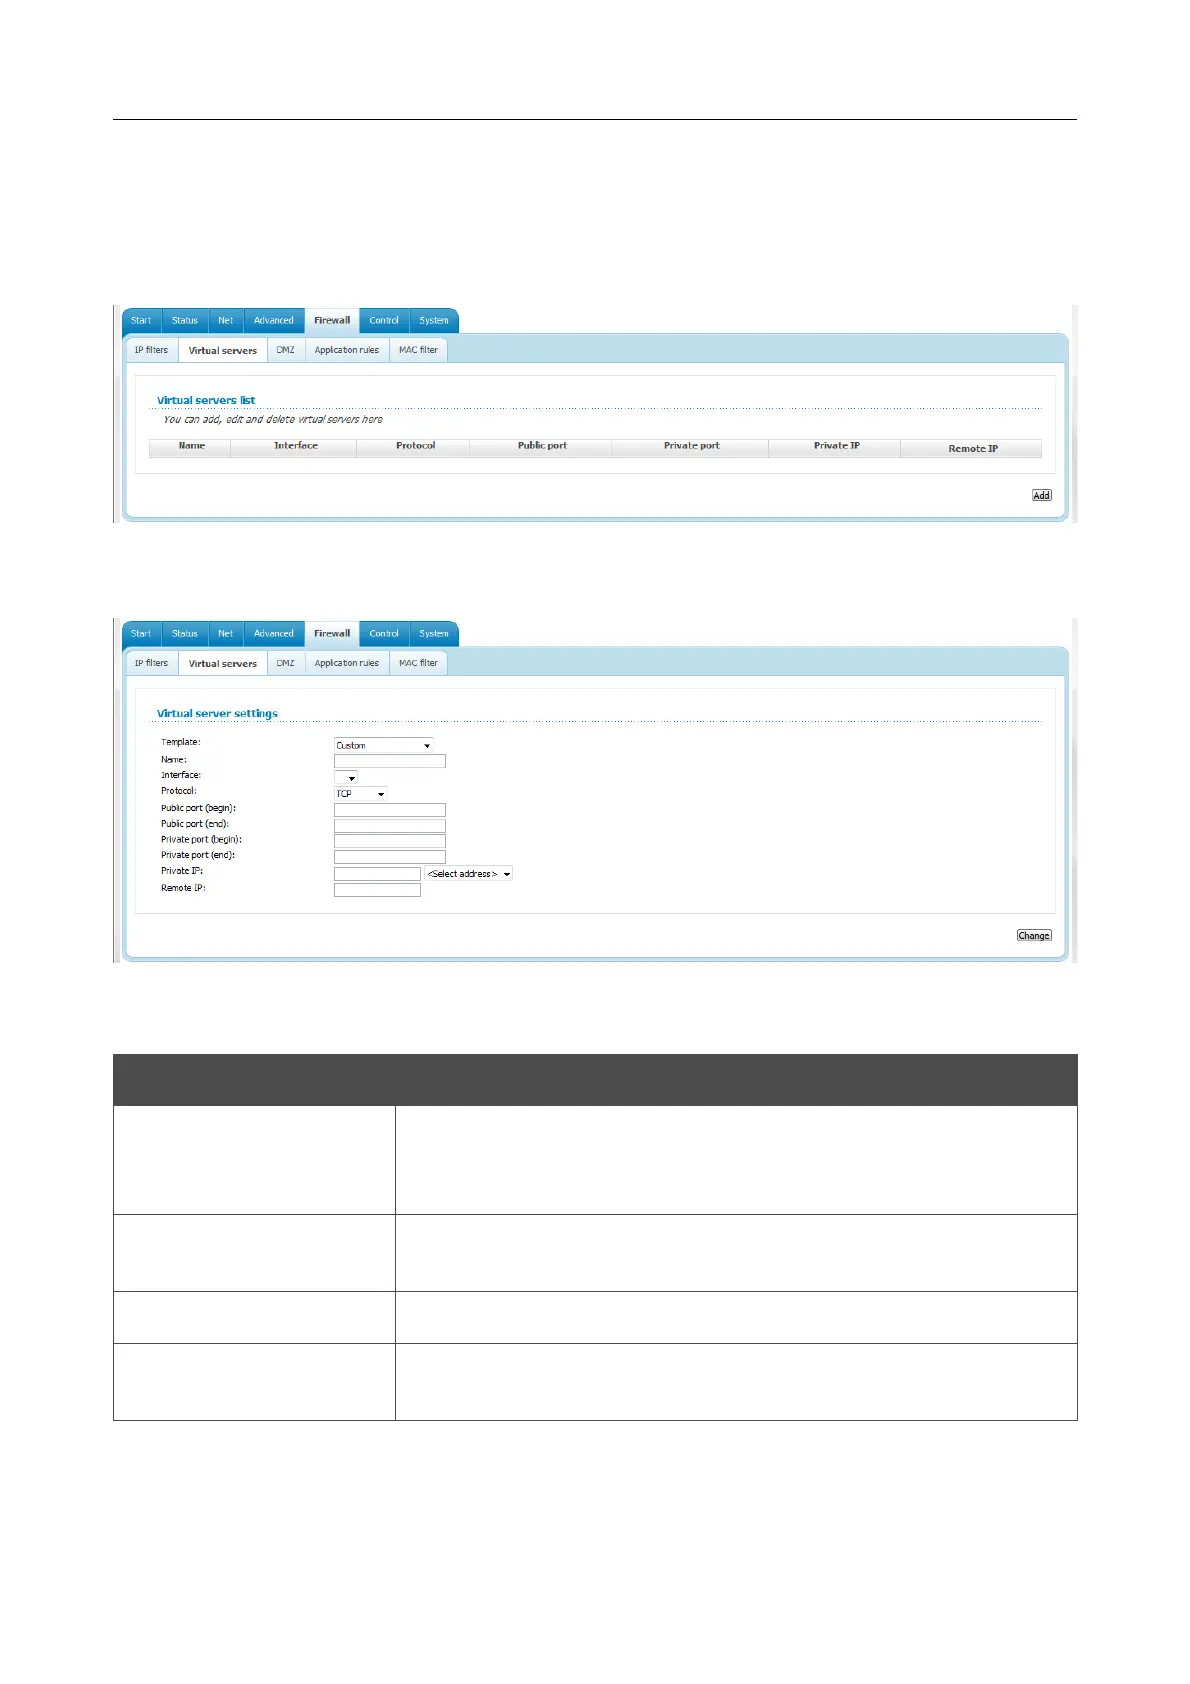Open Net tab above Virtual server settings
The width and height of the screenshot is (1190, 1684).
click(x=226, y=634)
